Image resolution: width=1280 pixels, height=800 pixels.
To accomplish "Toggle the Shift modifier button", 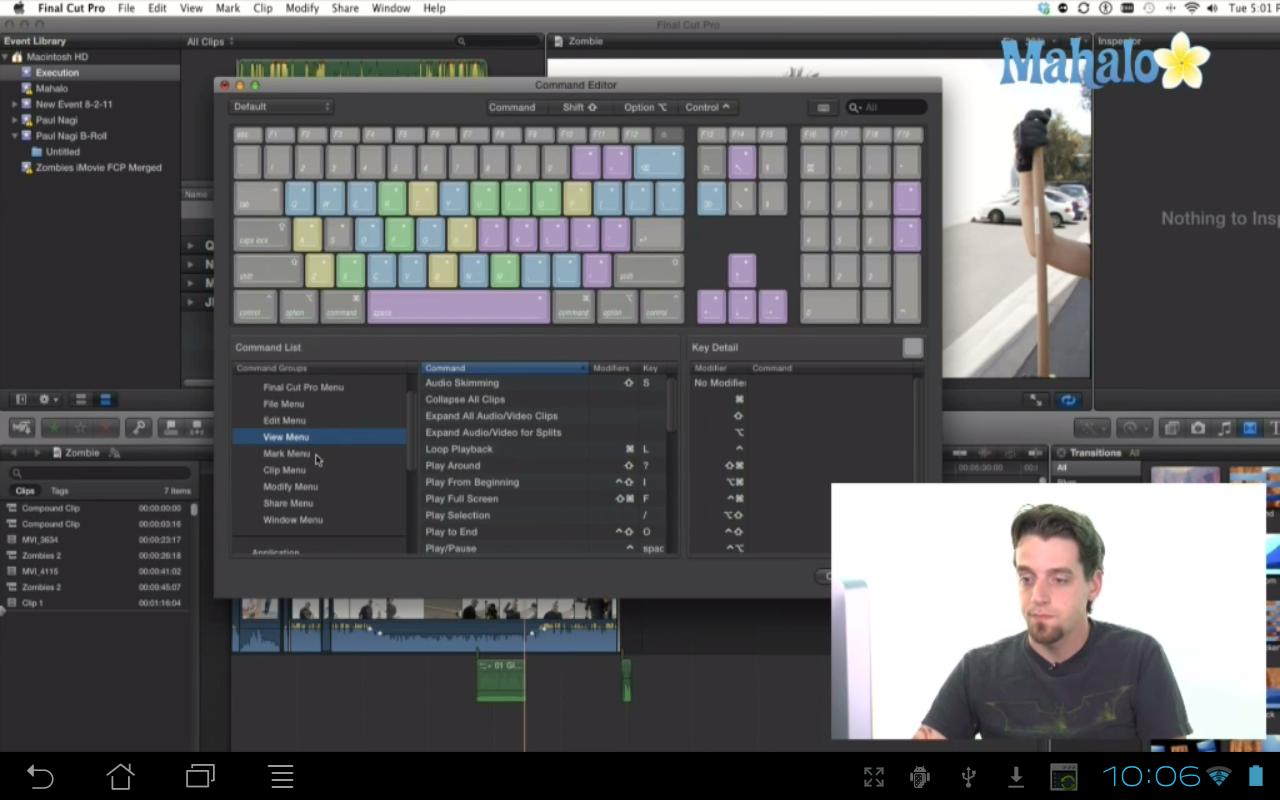I will [579, 107].
